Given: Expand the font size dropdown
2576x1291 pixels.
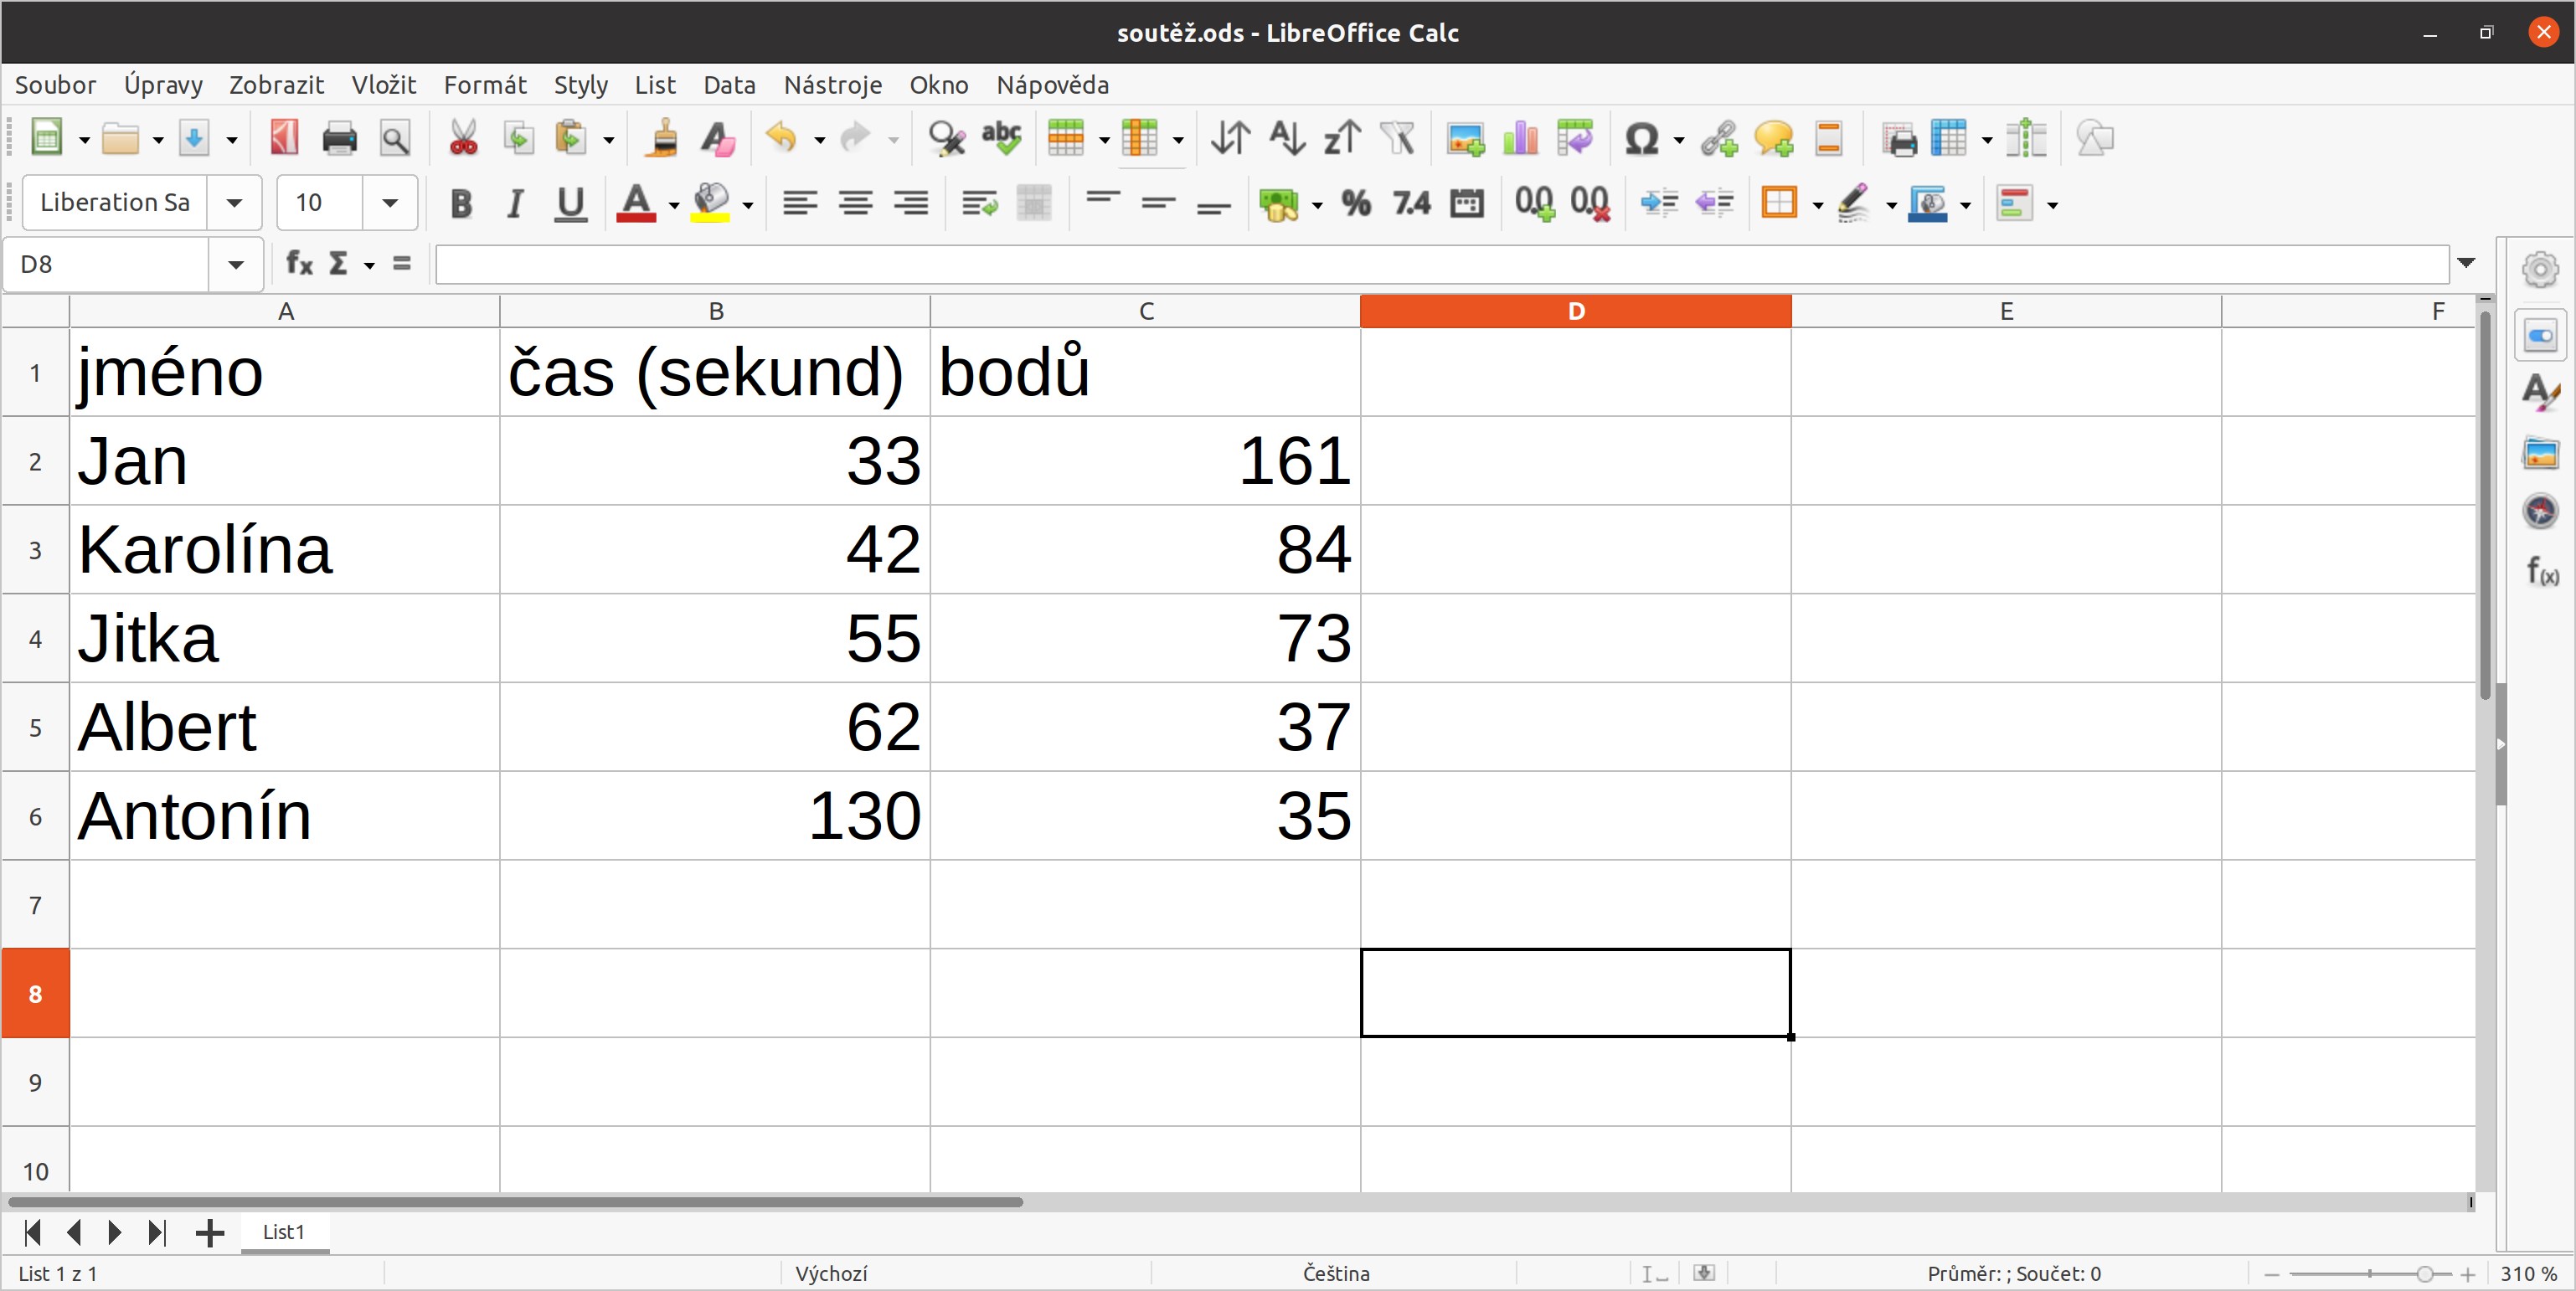Looking at the screenshot, I should tap(390, 203).
